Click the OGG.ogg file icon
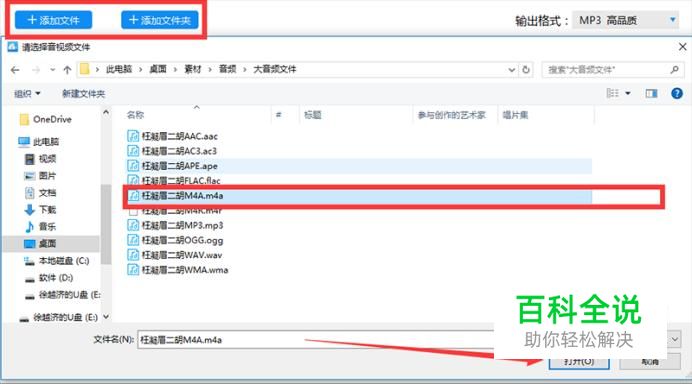The image size is (692, 384). coord(133,240)
